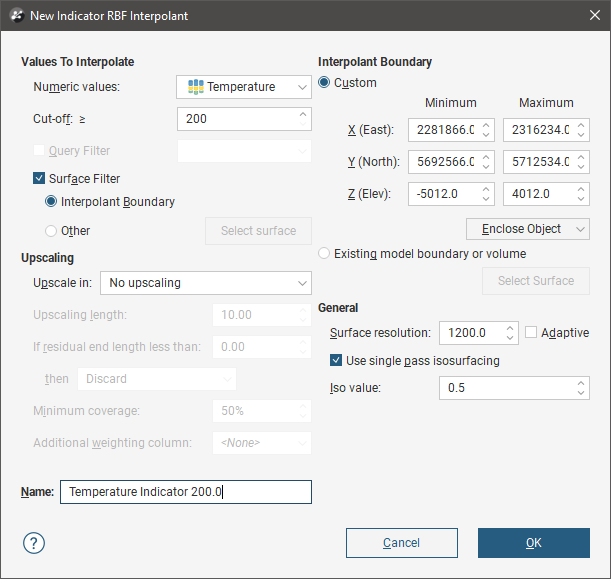Click the Cut-off value field
611x579 pixels.
238,118
